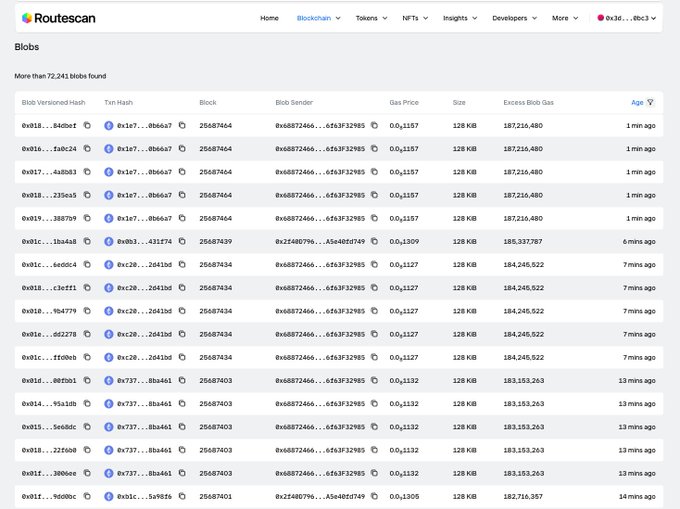
Task: Copy txn hash in 0x01c...6eddc4 row
Action: [x=182, y=264]
